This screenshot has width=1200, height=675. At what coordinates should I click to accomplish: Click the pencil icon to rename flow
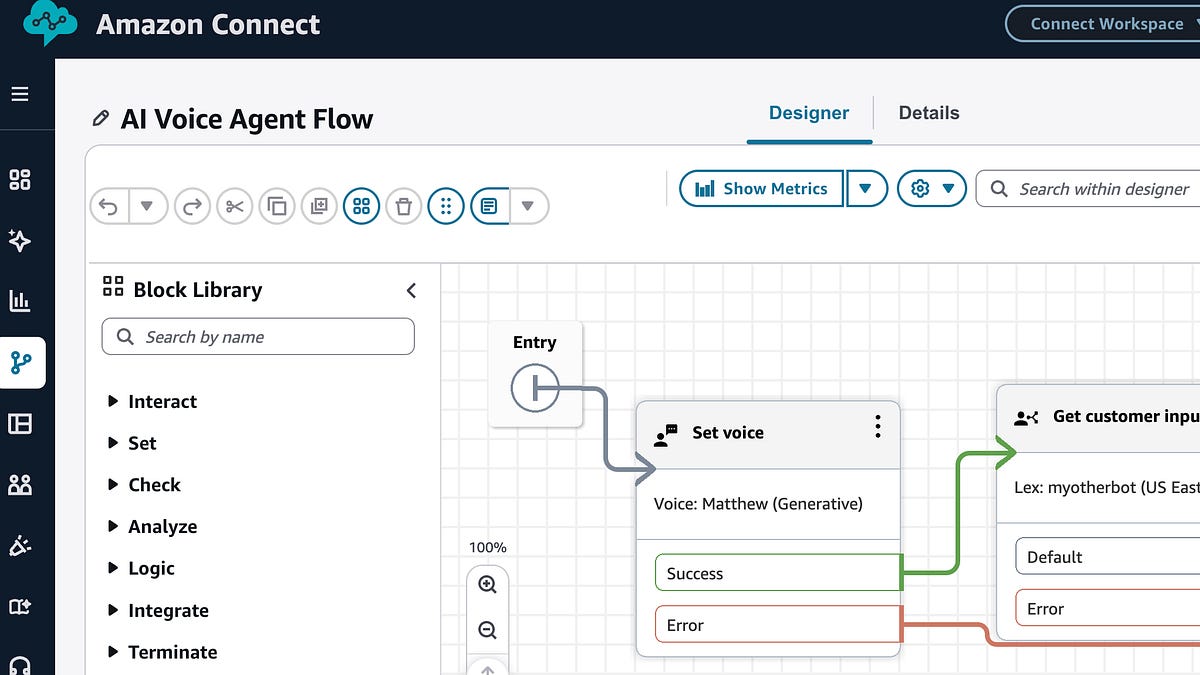(x=100, y=119)
